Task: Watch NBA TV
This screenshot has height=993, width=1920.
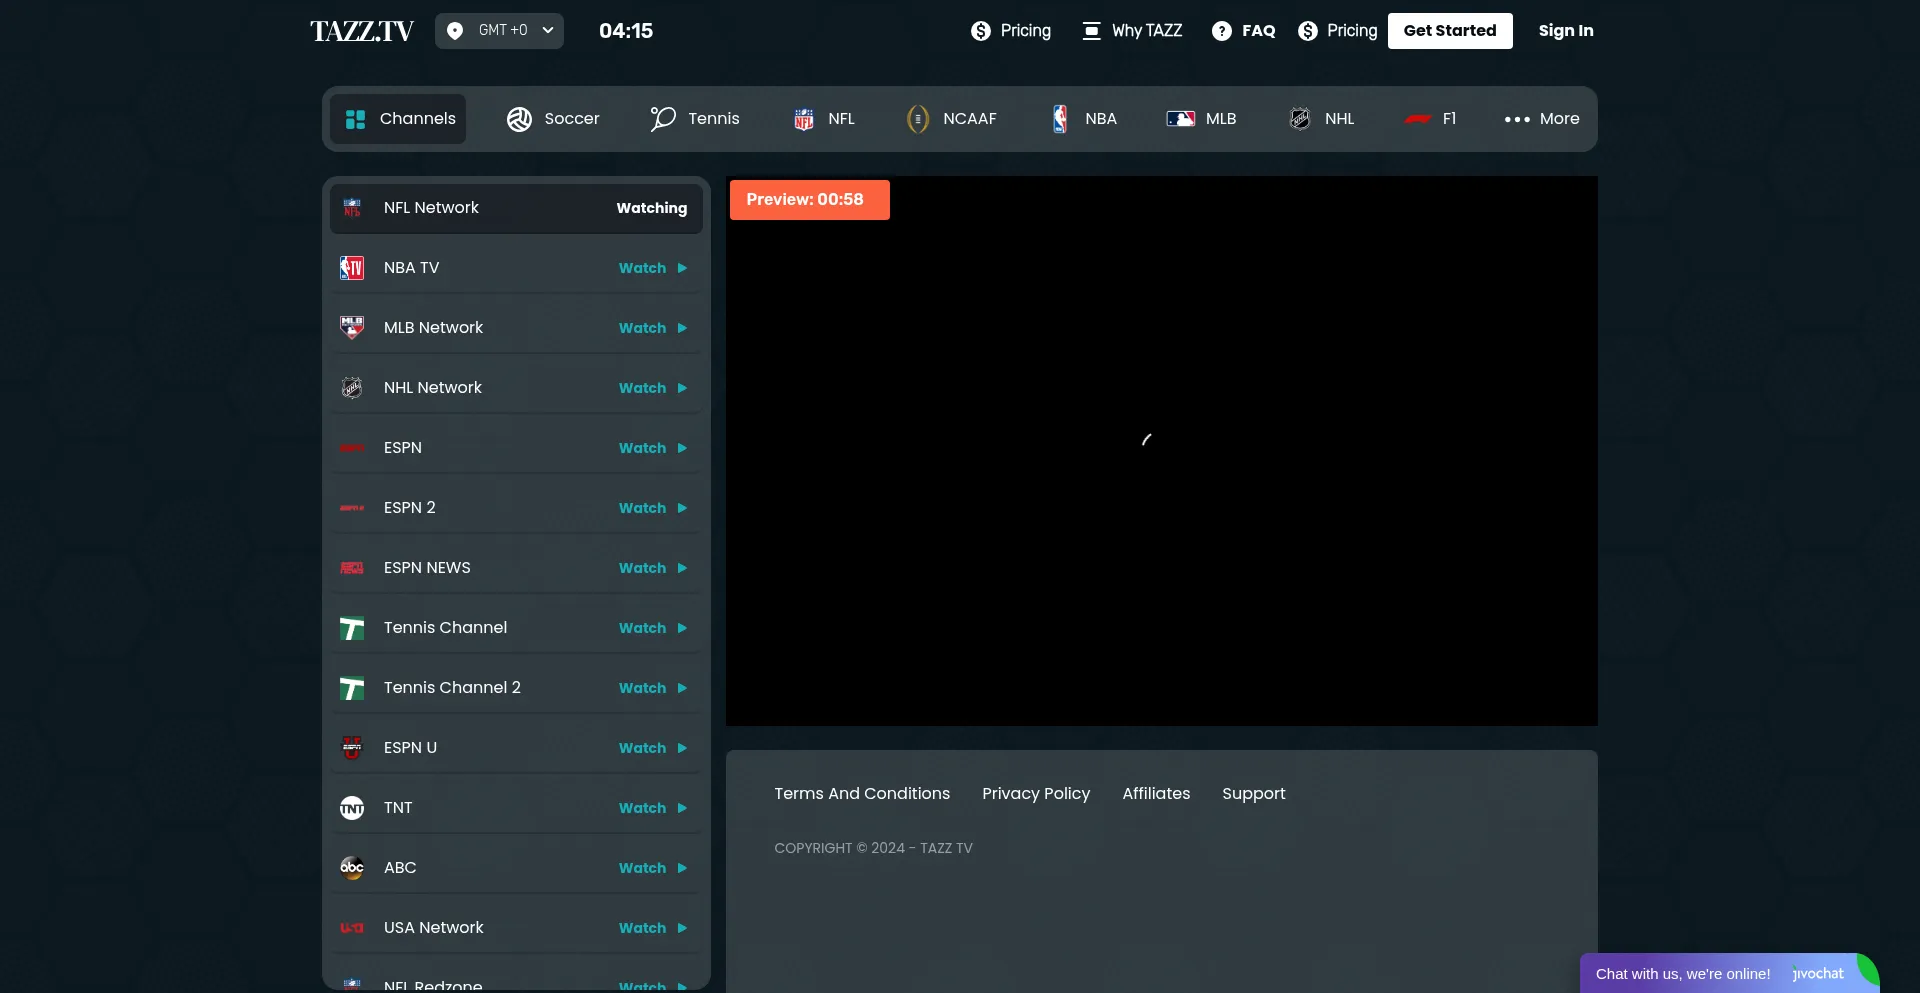Action: point(653,268)
